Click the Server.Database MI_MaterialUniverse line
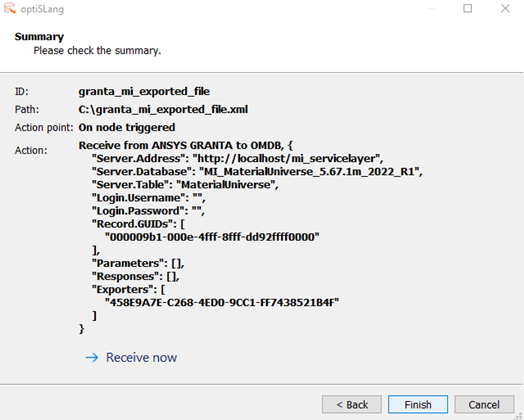This screenshot has height=420, width=524. pos(257,171)
